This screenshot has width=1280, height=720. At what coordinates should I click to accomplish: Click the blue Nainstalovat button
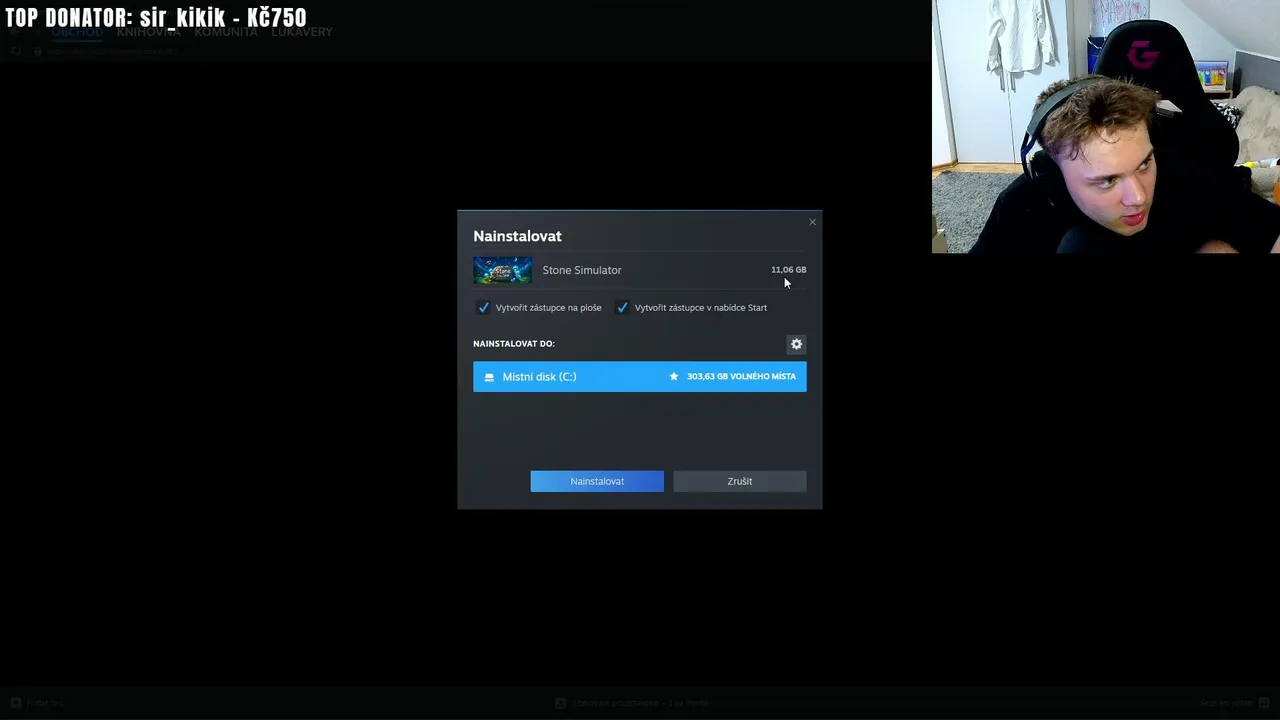[597, 481]
